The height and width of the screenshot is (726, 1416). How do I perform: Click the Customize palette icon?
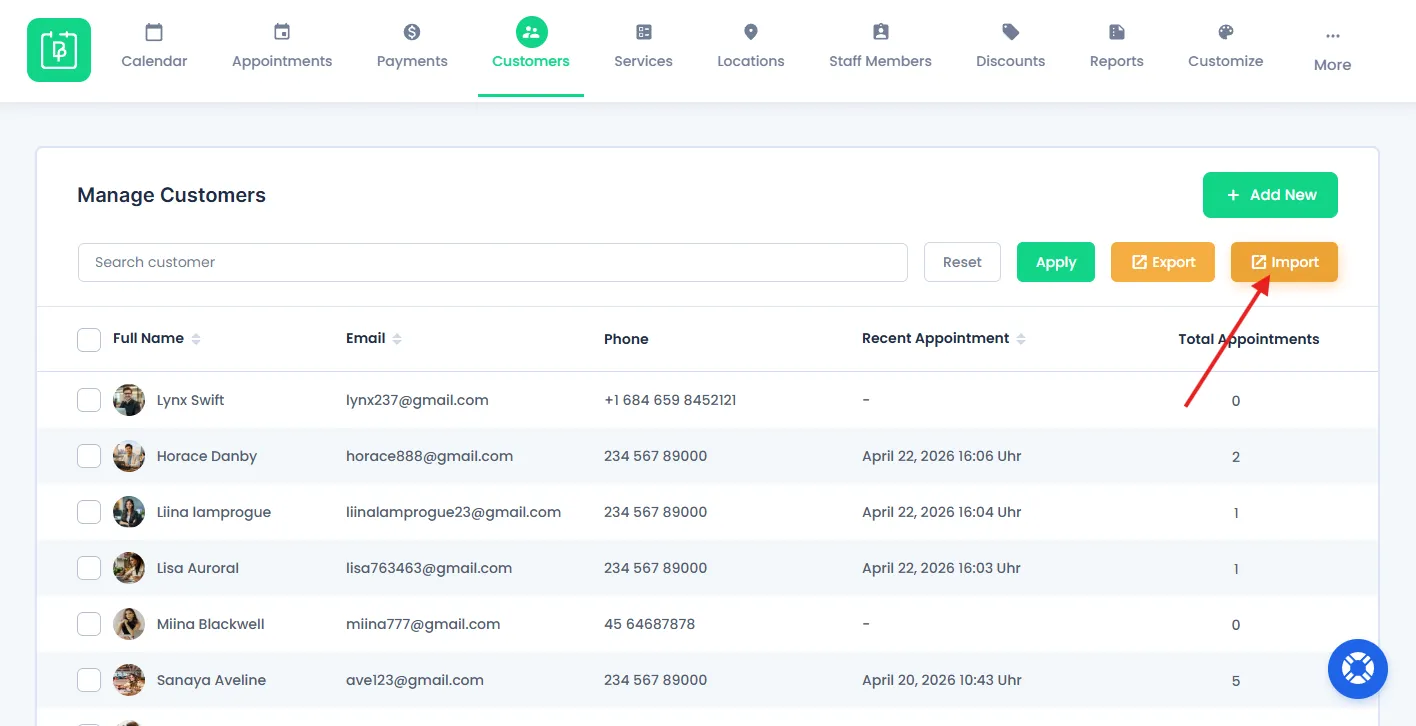click(1226, 32)
